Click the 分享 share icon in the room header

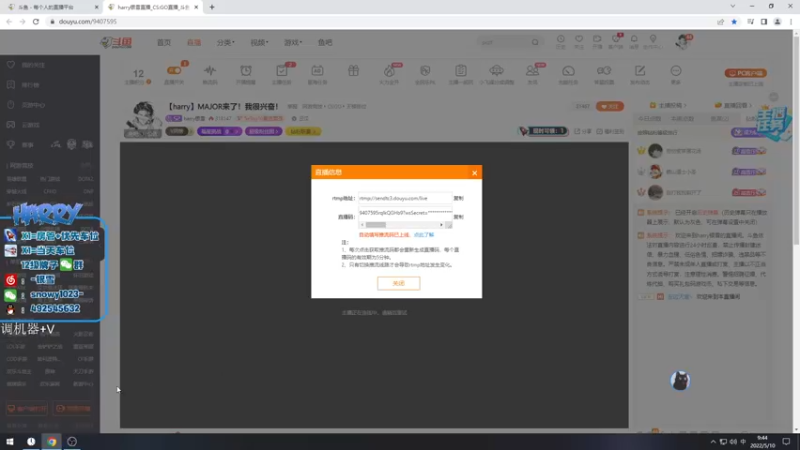point(583,131)
